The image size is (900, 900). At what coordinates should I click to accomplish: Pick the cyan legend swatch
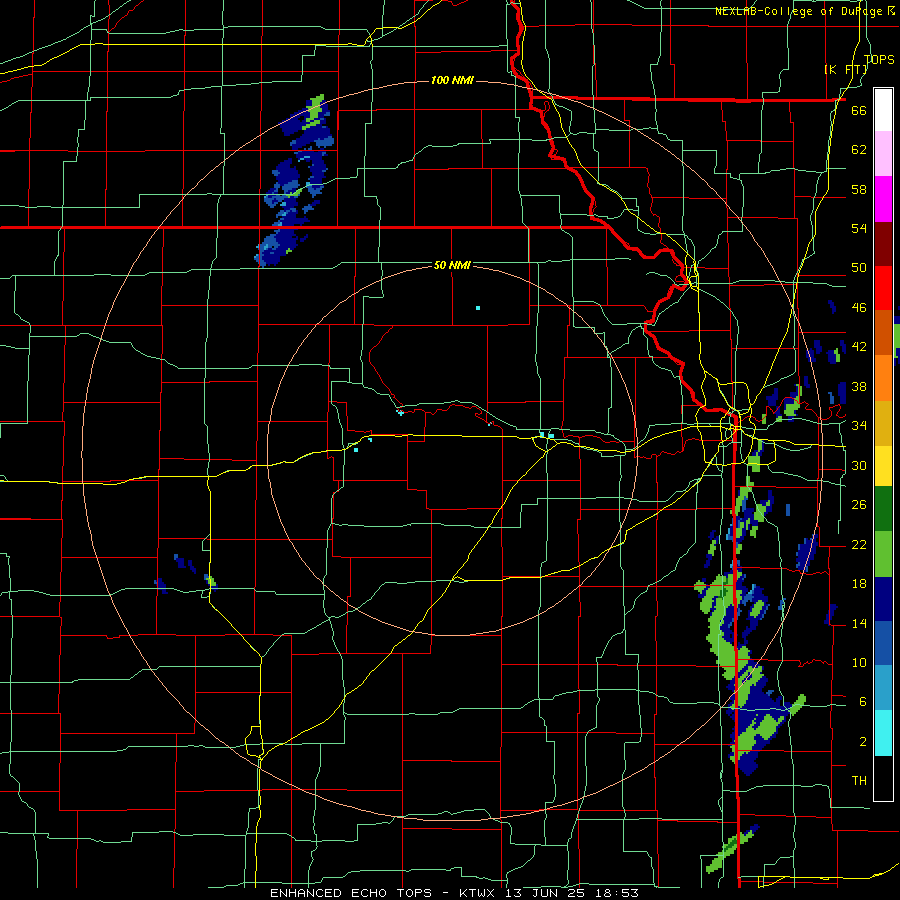(883, 733)
